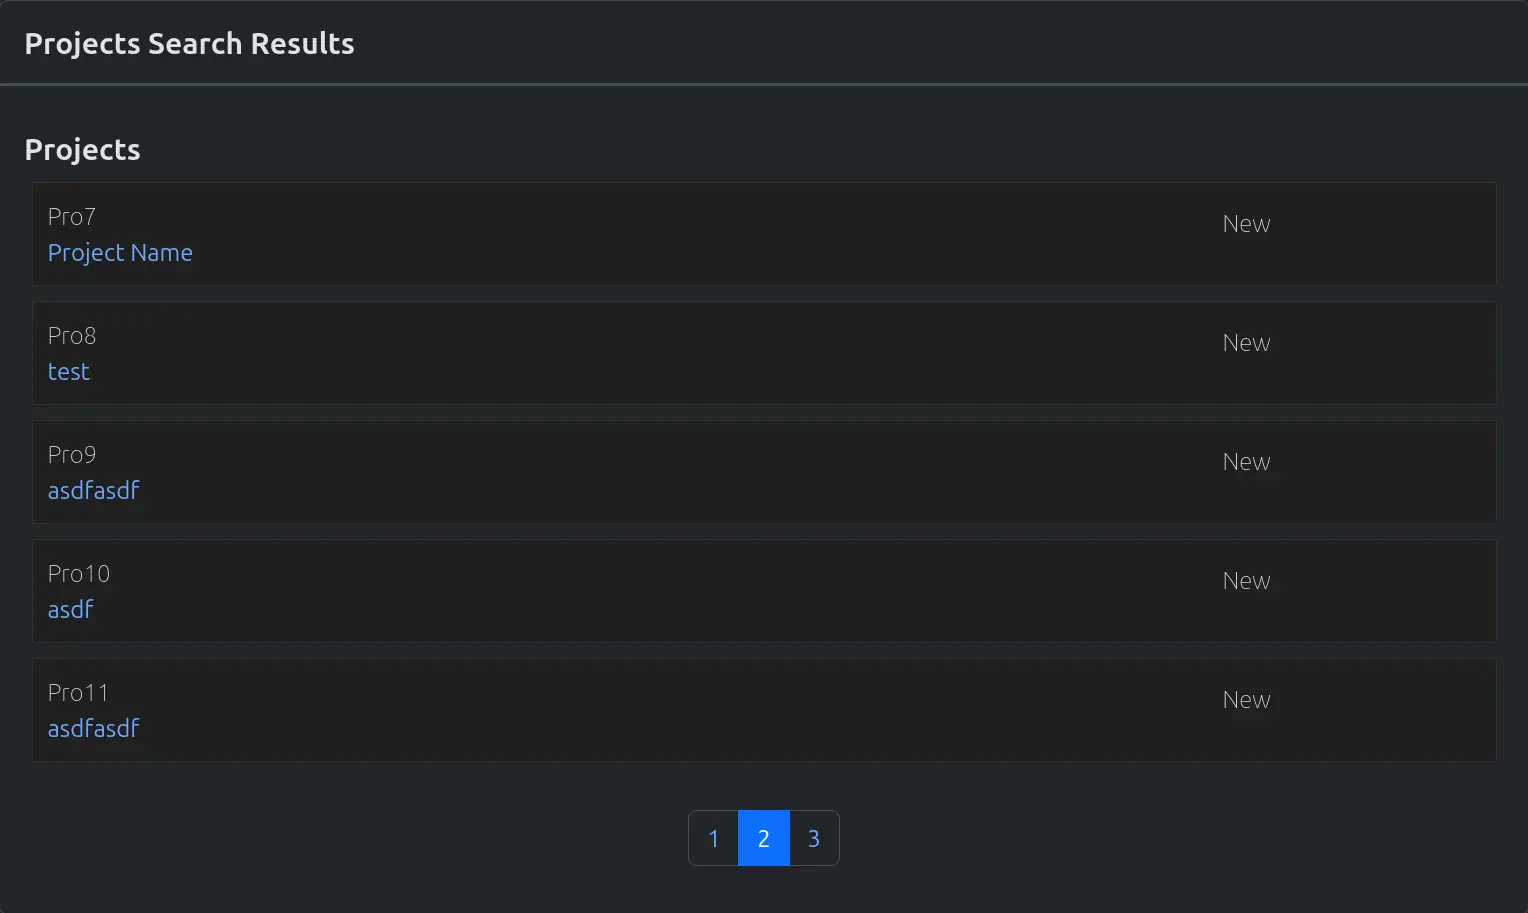Click the Pro10 project code label

click(79, 574)
